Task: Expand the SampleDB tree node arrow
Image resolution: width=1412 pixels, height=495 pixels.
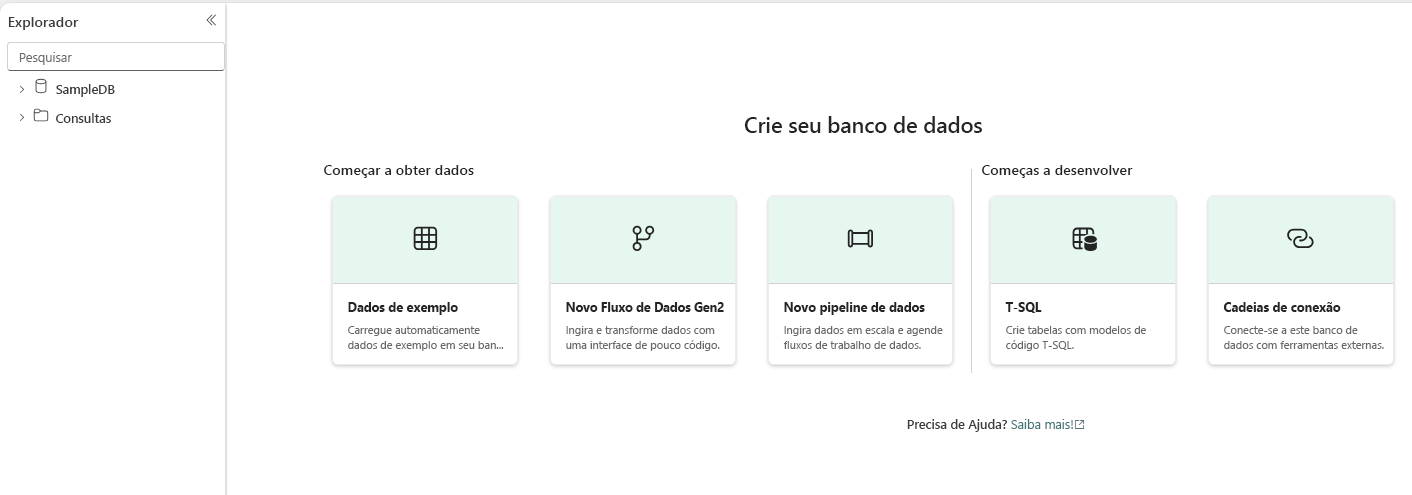Action: [x=22, y=90]
